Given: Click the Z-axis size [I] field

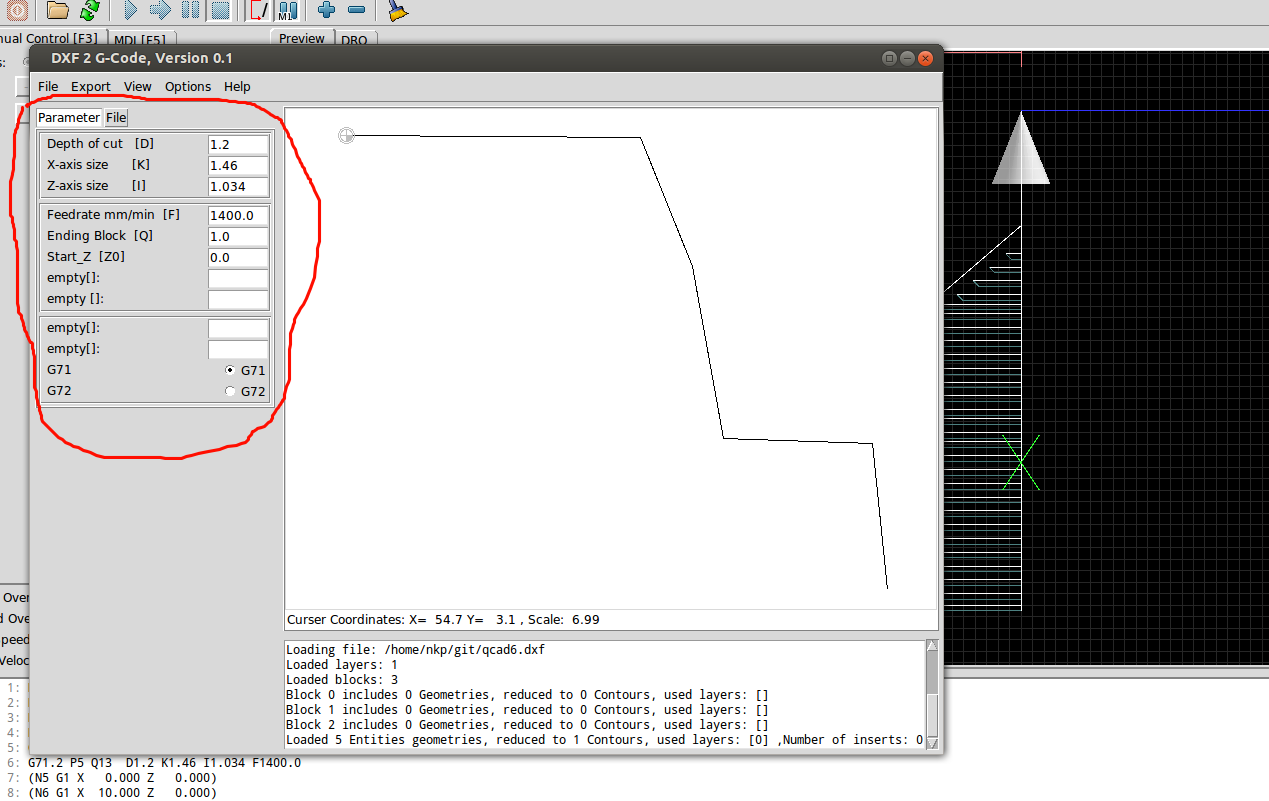Looking at the screenshot, I should click(238, 186).
